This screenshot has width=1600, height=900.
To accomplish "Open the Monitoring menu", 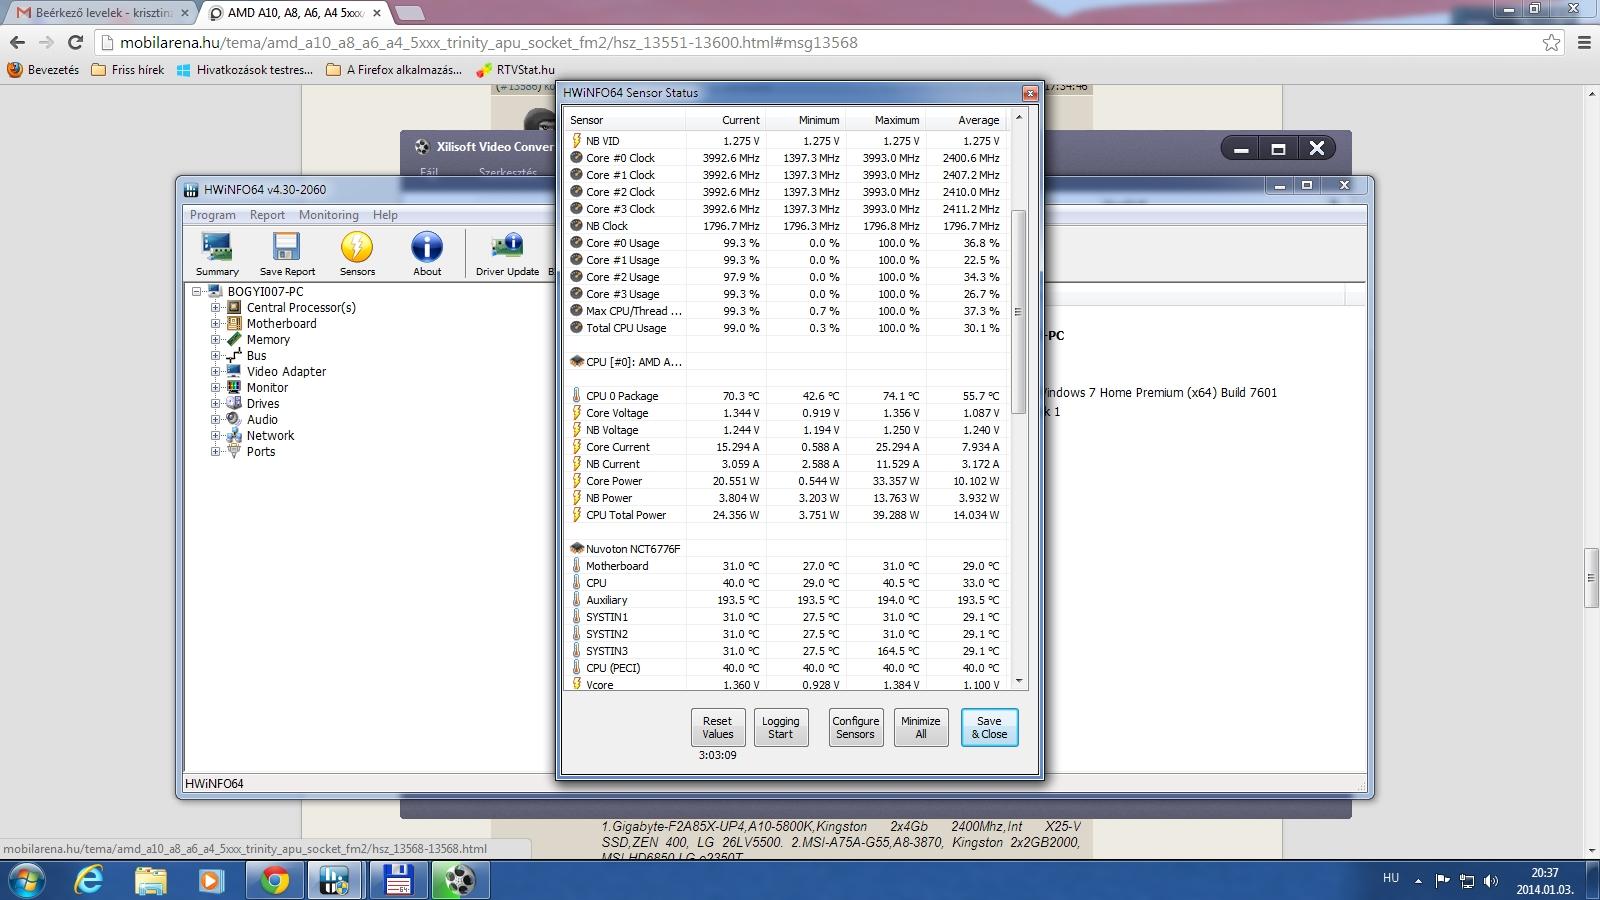I will click(x=328, y=215).
